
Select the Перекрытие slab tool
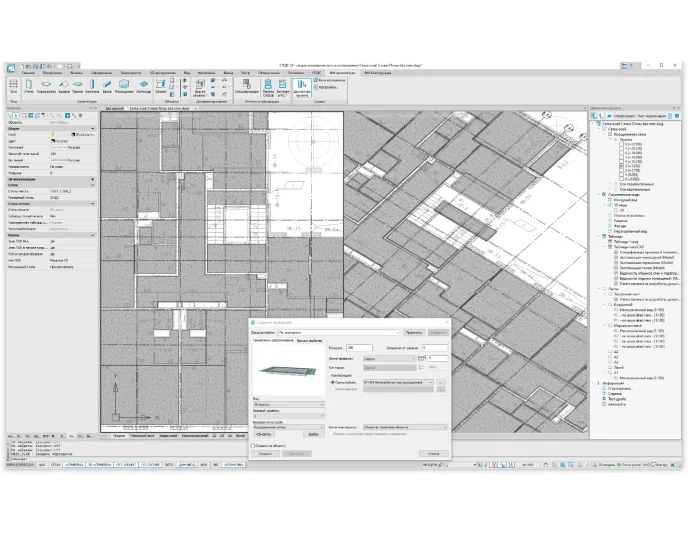click(x=46, y=87)
